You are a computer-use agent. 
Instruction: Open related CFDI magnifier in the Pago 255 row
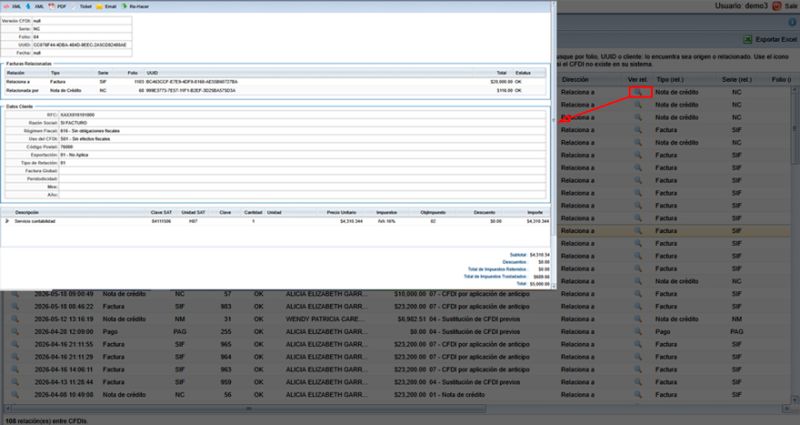point(638,332)
